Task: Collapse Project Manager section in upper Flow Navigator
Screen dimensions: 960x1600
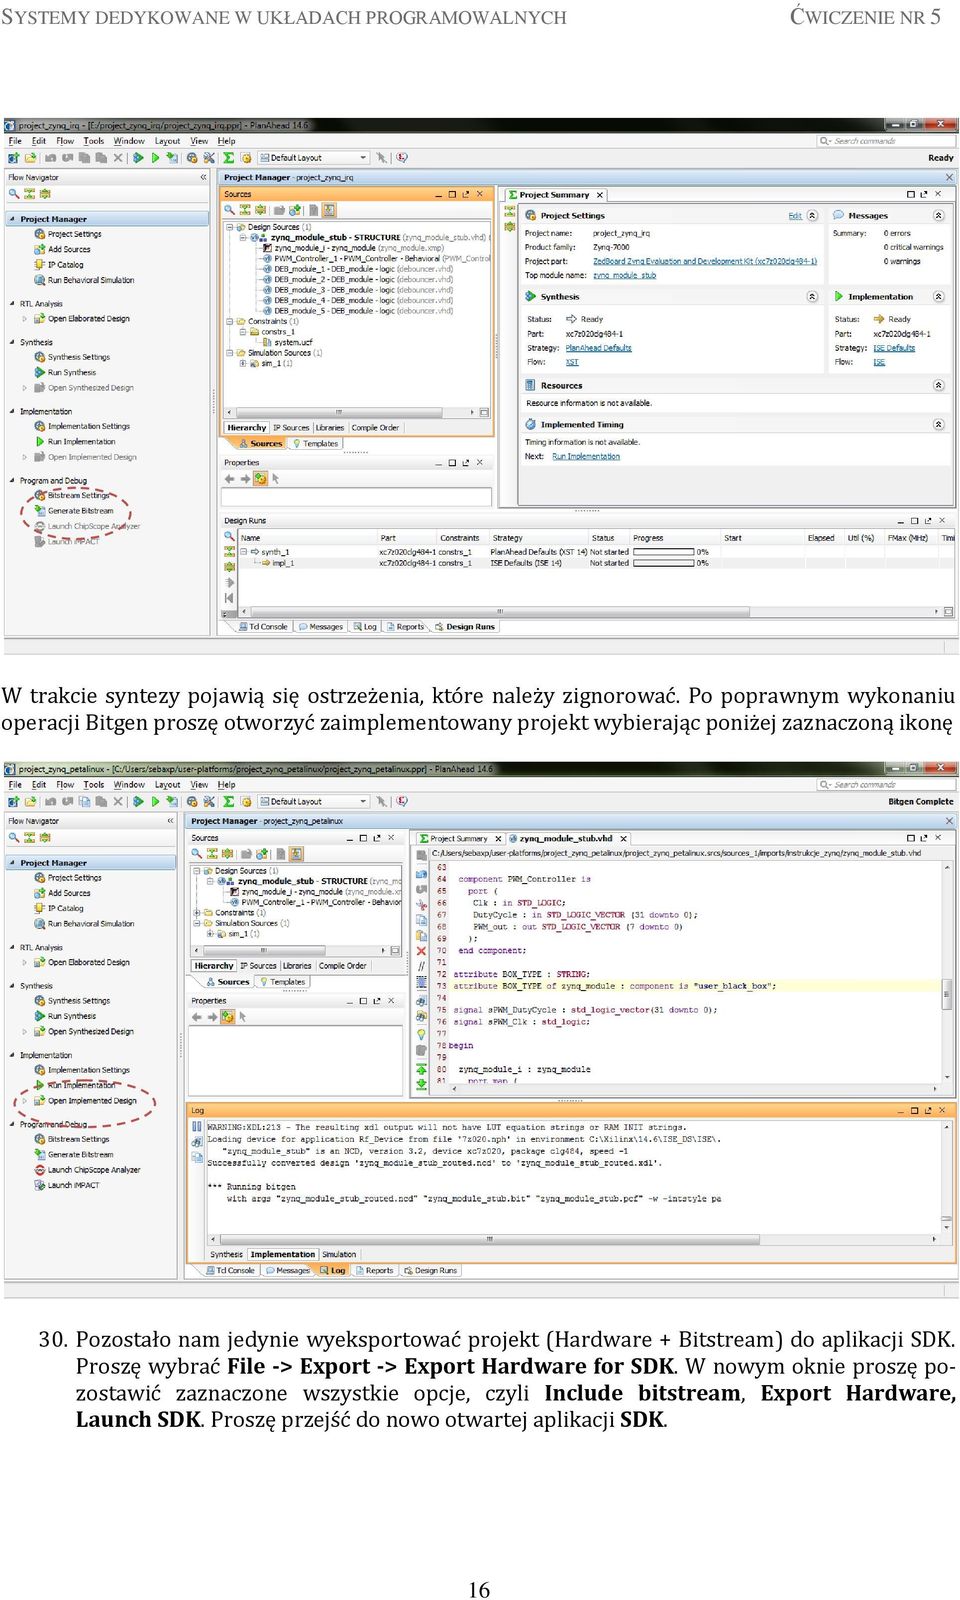Action: [x=12, y=219]
